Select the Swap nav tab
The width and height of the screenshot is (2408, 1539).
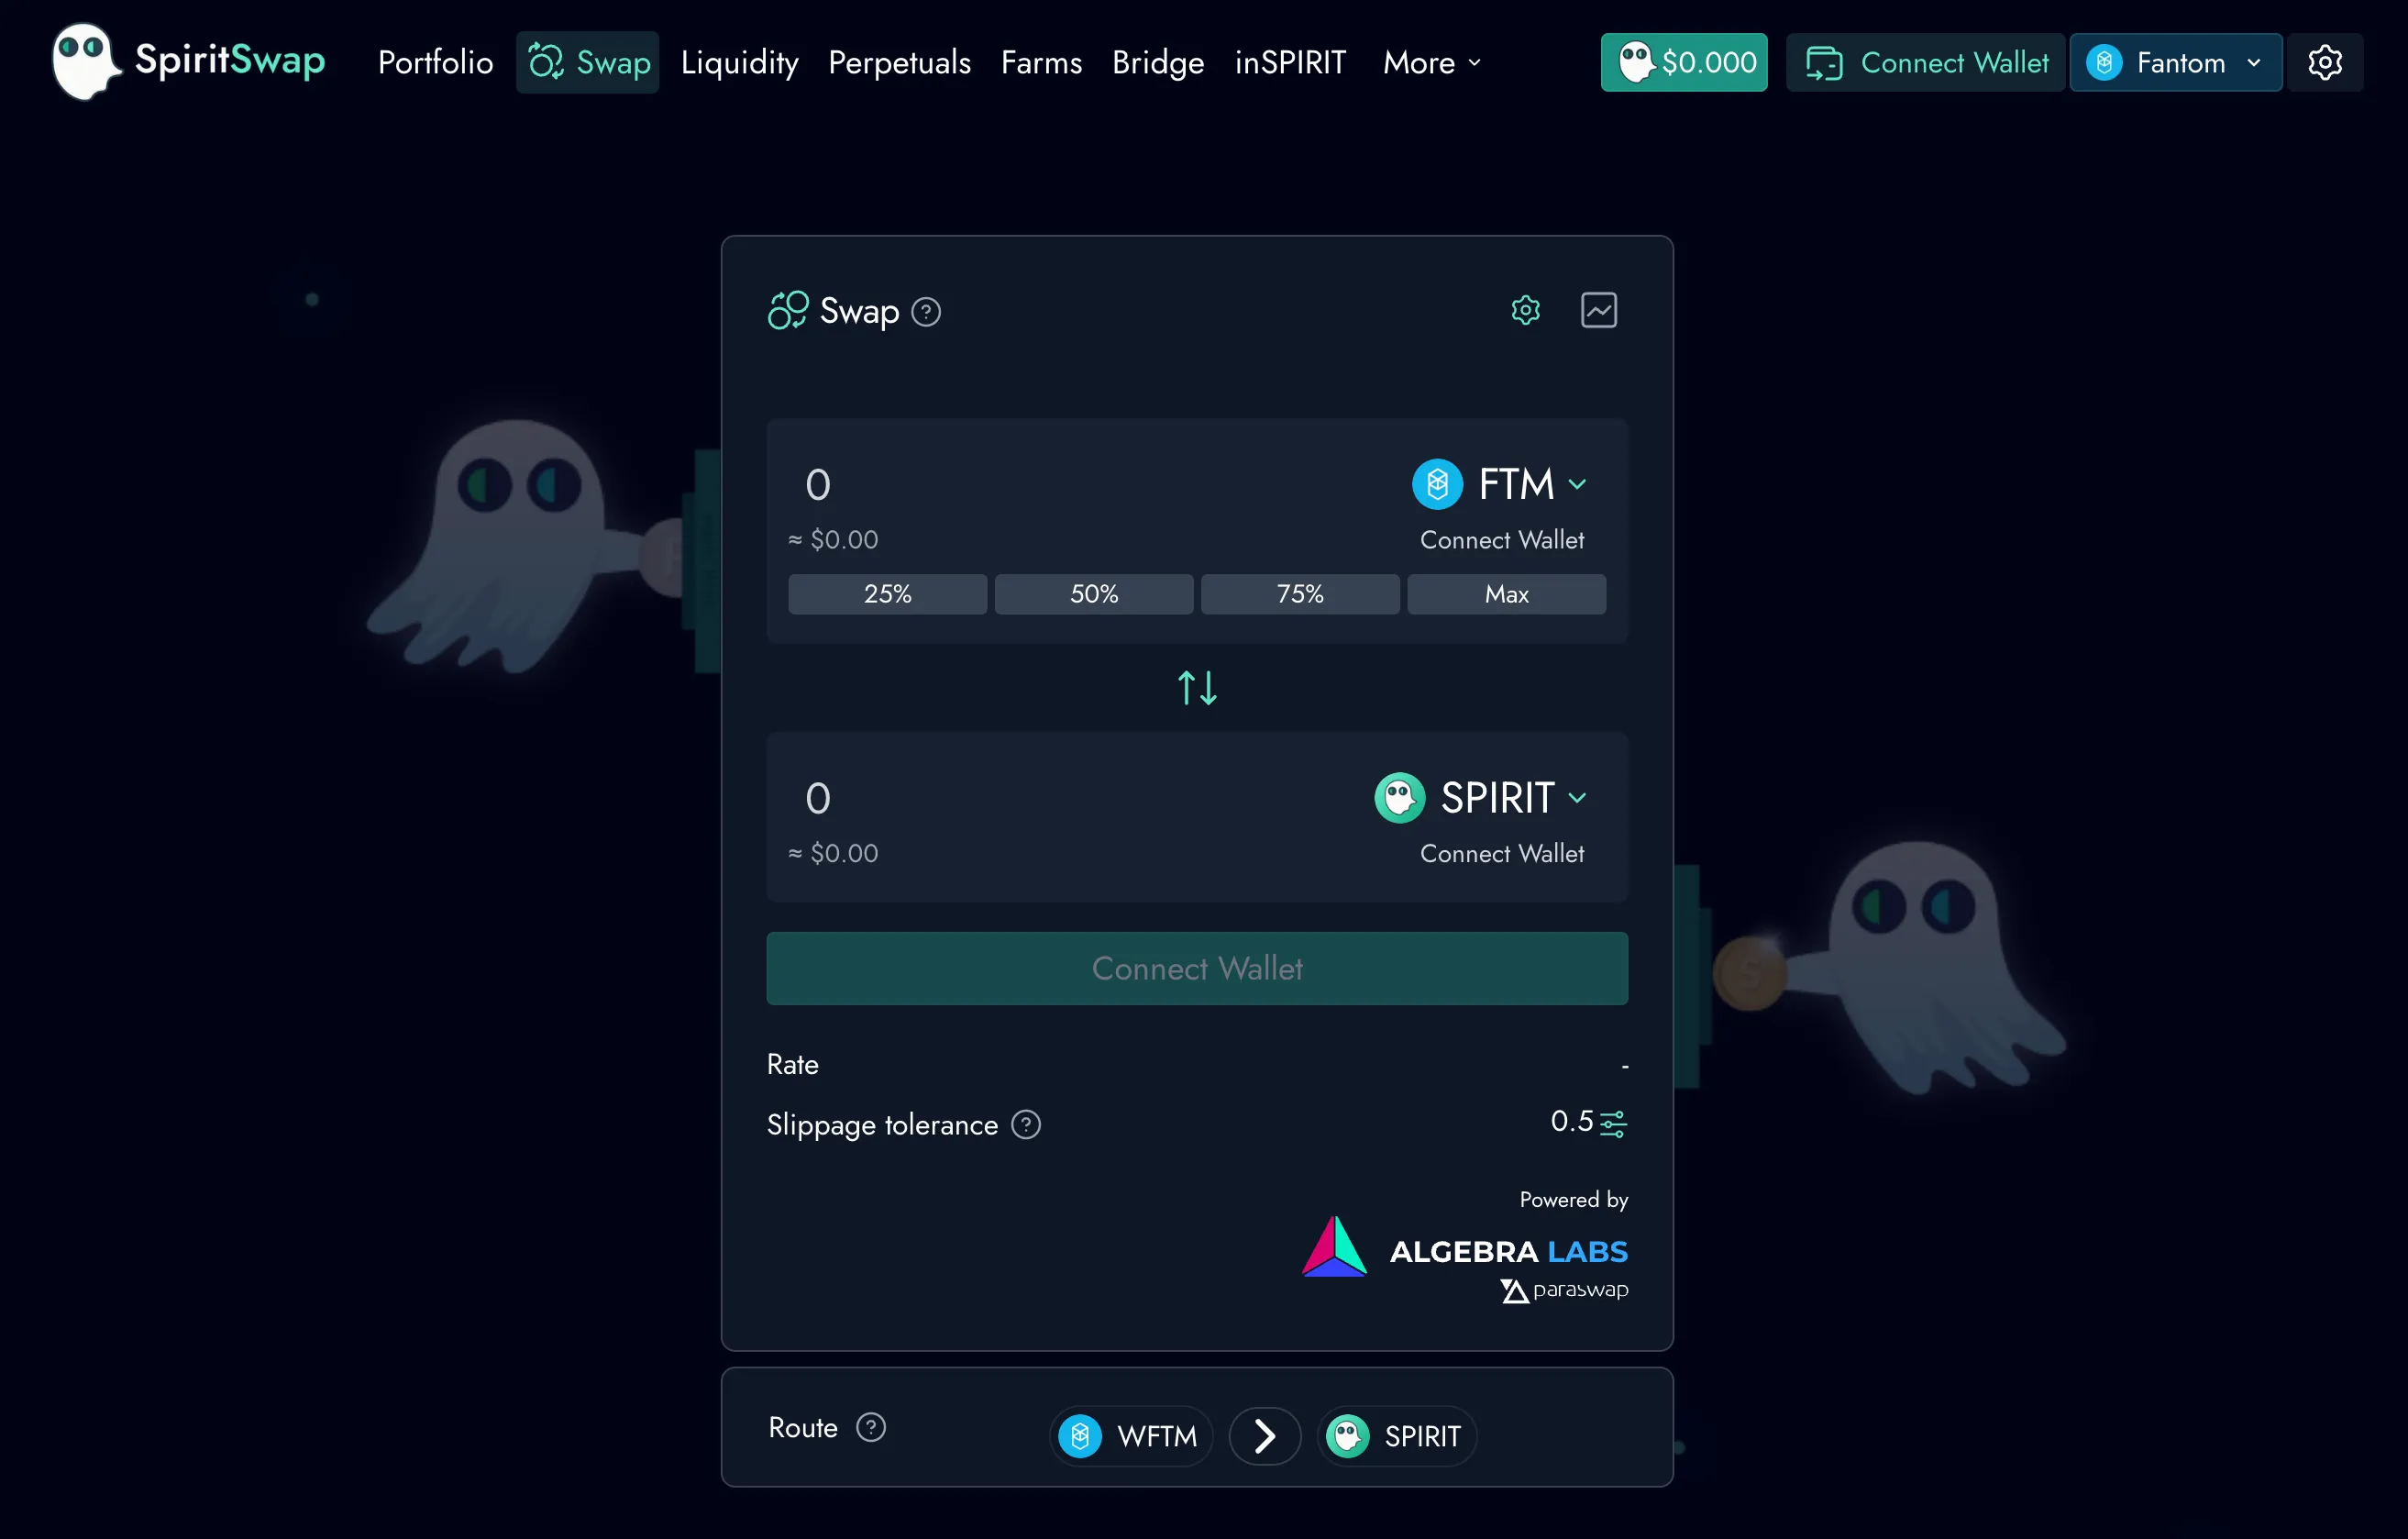click(587, 62)
